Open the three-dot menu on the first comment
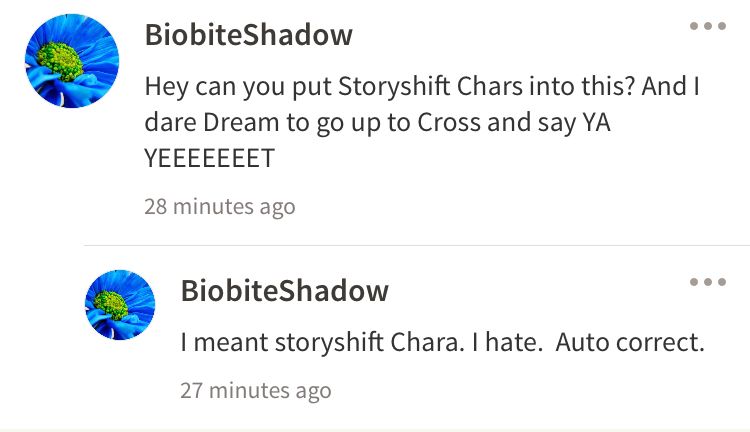The image size is (750, 432). click(x=707, y=26)
